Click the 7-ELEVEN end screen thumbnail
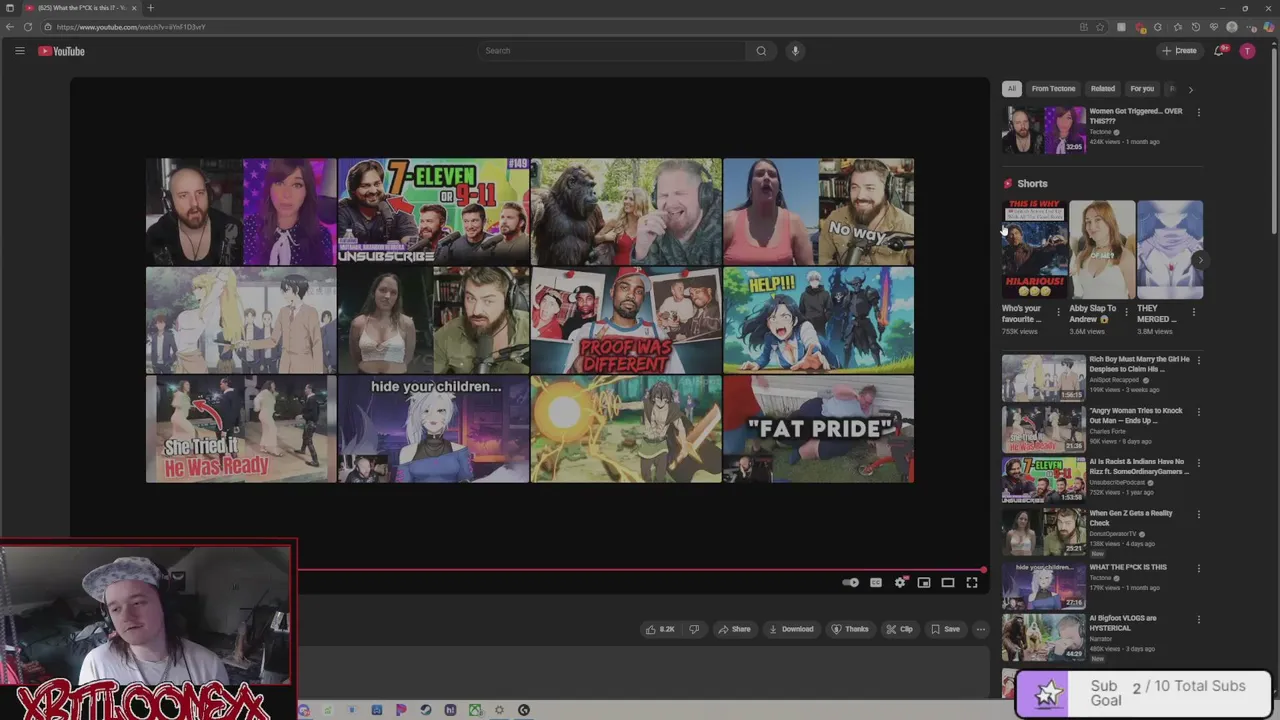1280x720 pixels. pyautogui.click(x=433, y=211)
